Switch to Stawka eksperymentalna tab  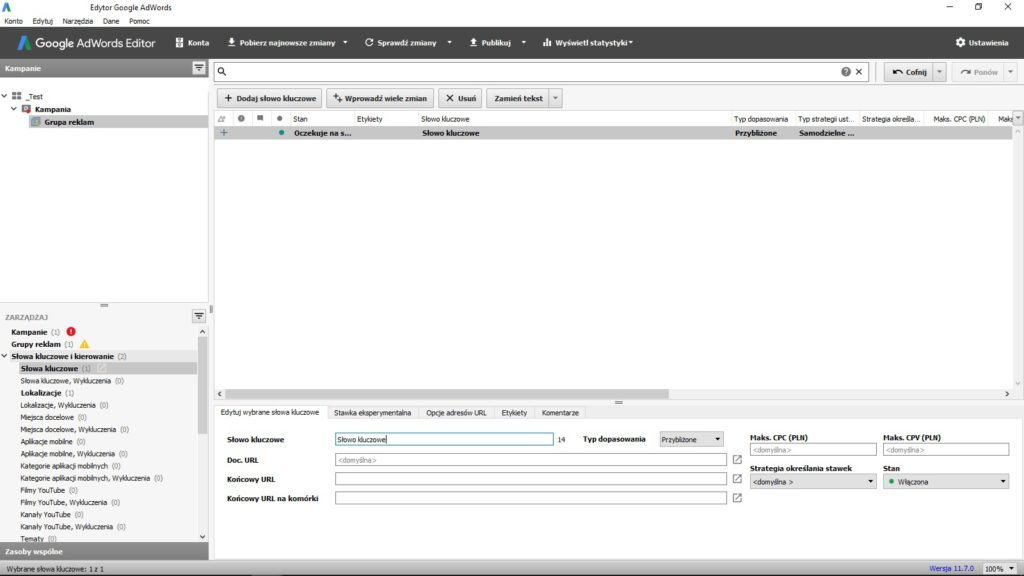[x=372, y=413]
